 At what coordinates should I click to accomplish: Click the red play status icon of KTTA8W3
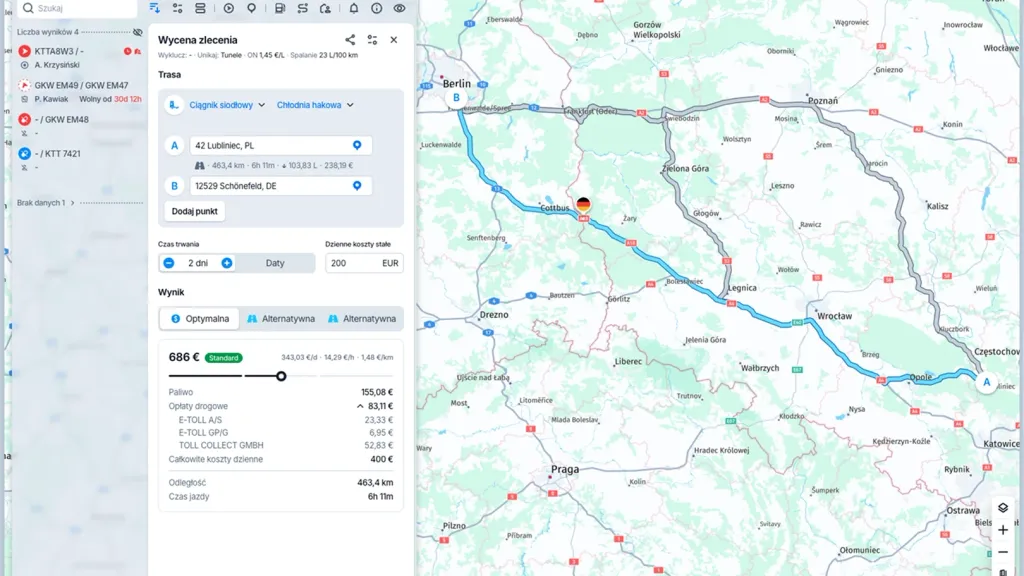coord(24,51)
